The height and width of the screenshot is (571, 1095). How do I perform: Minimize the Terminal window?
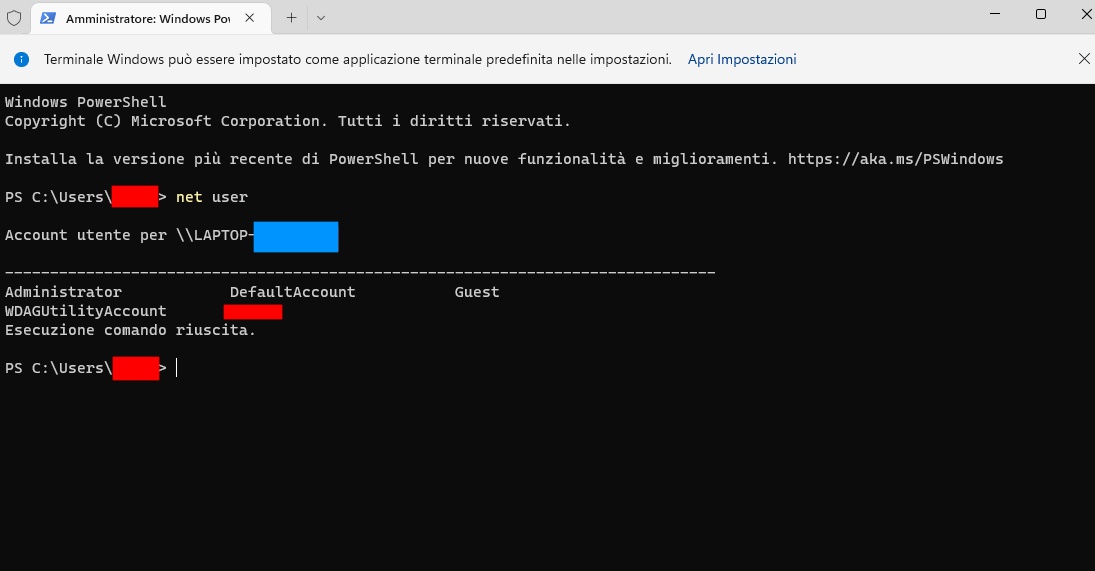[x=995, y=14]
